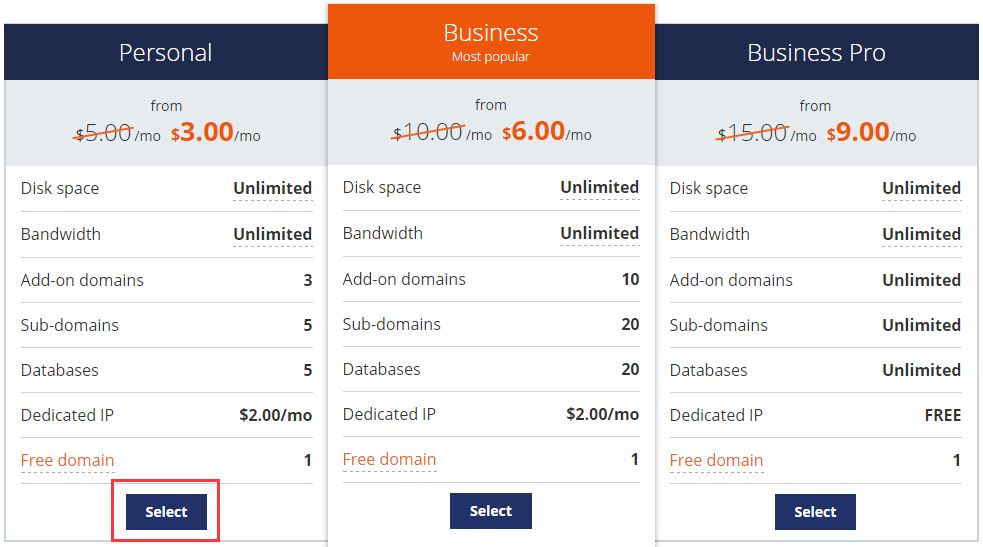Click the $6.00/mo Business plan price
Screen dimensions: 983x547
click(546, 132)
